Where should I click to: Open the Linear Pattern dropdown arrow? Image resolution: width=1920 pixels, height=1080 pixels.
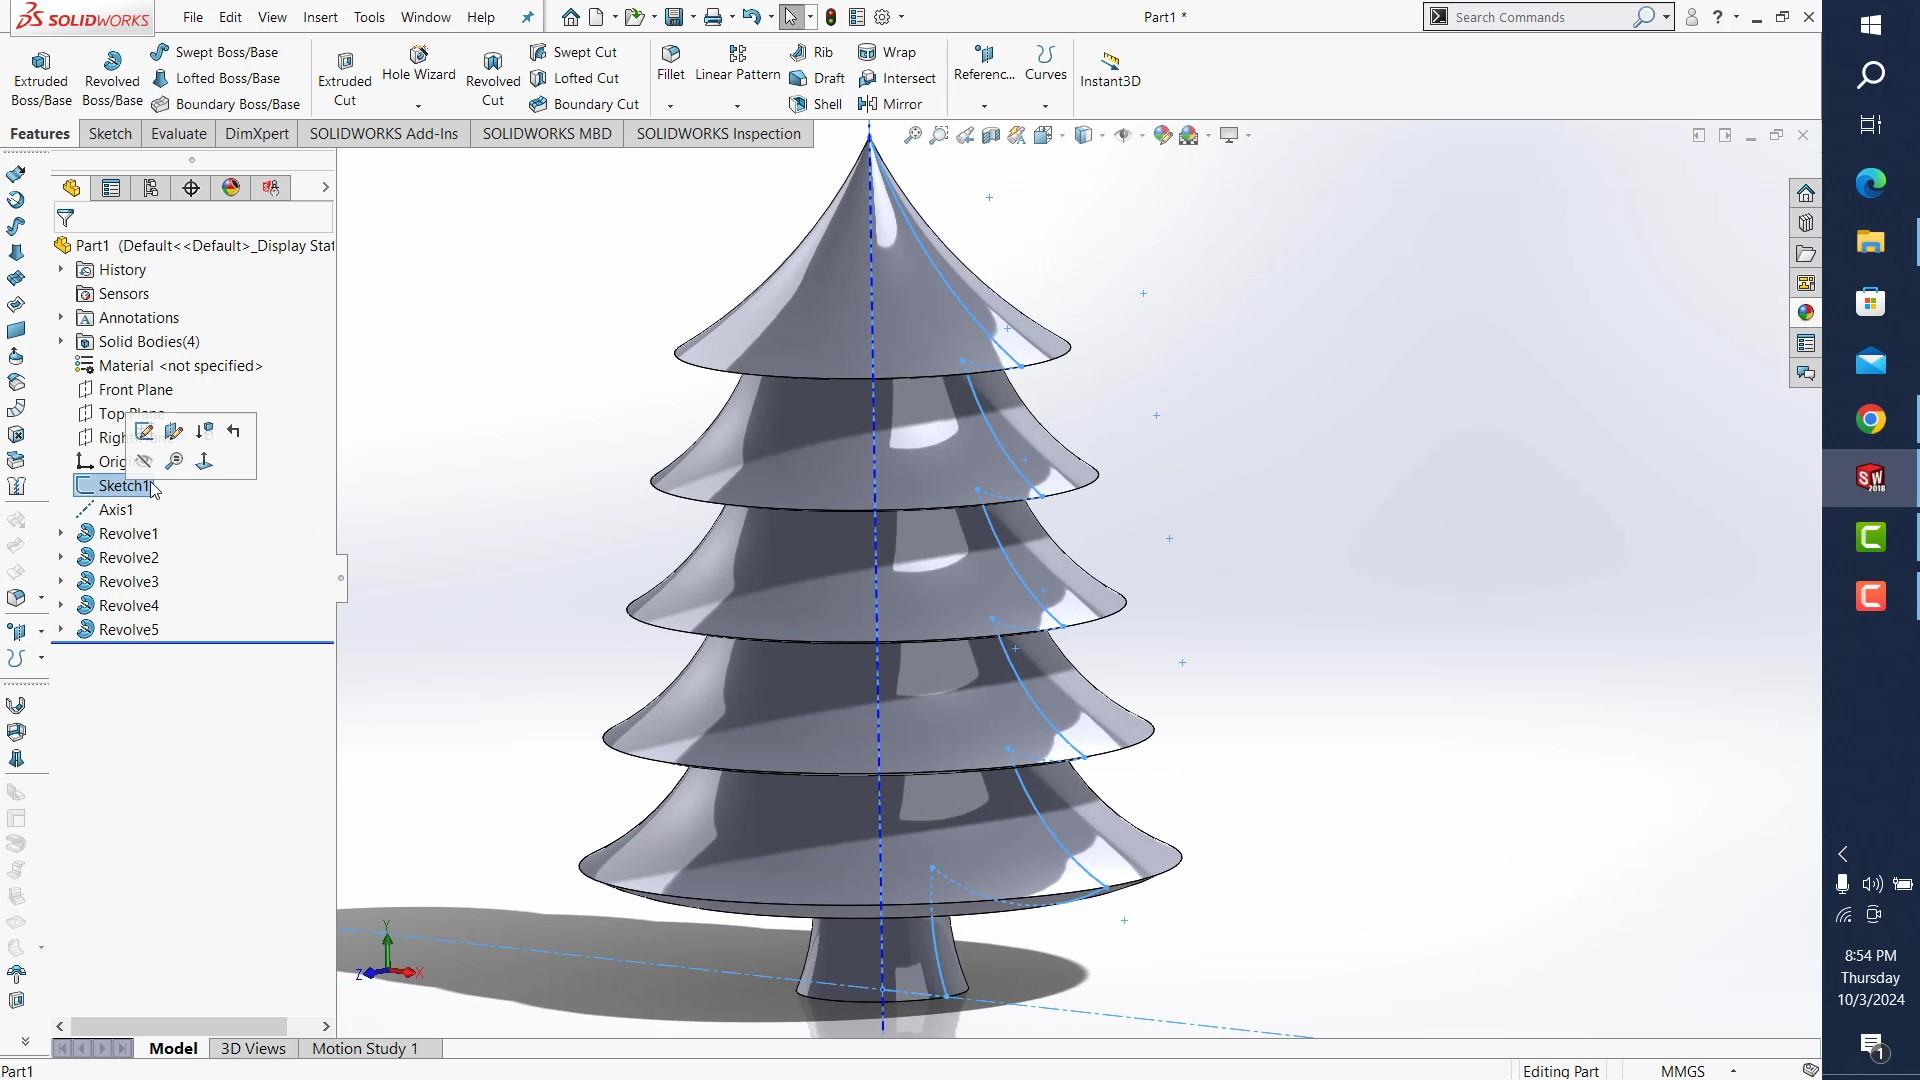[737, 106]
